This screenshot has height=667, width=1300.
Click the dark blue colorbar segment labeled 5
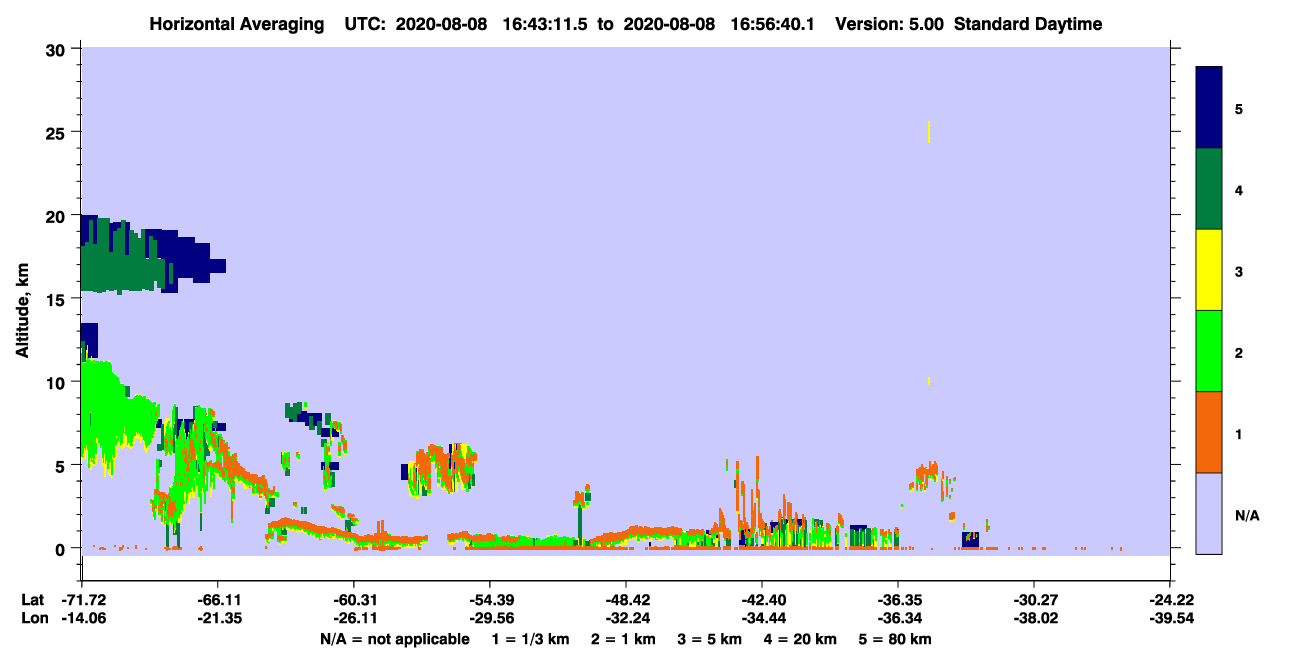coord(1209,108)
